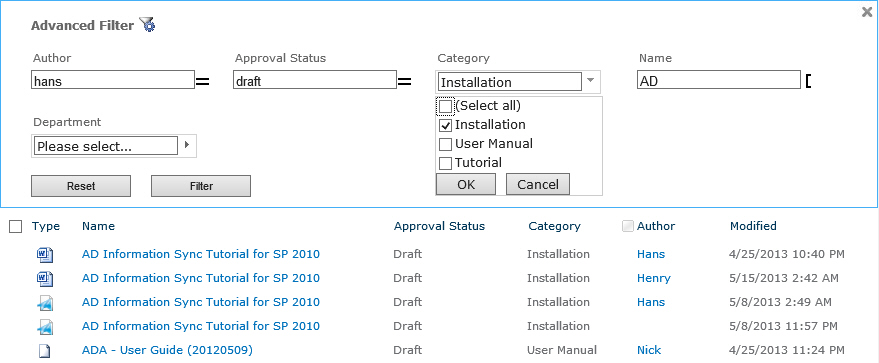Select the blank document icon for ADA User Guide
The height and width of the screenshot is (363, 879).
tap(44, 351)
